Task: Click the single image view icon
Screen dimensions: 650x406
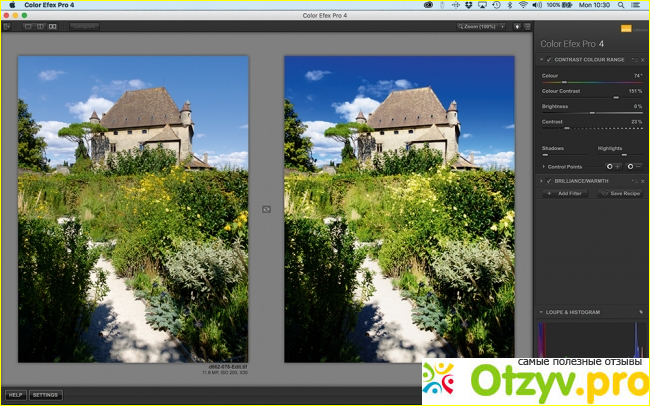Action: (x=26, y=26)
